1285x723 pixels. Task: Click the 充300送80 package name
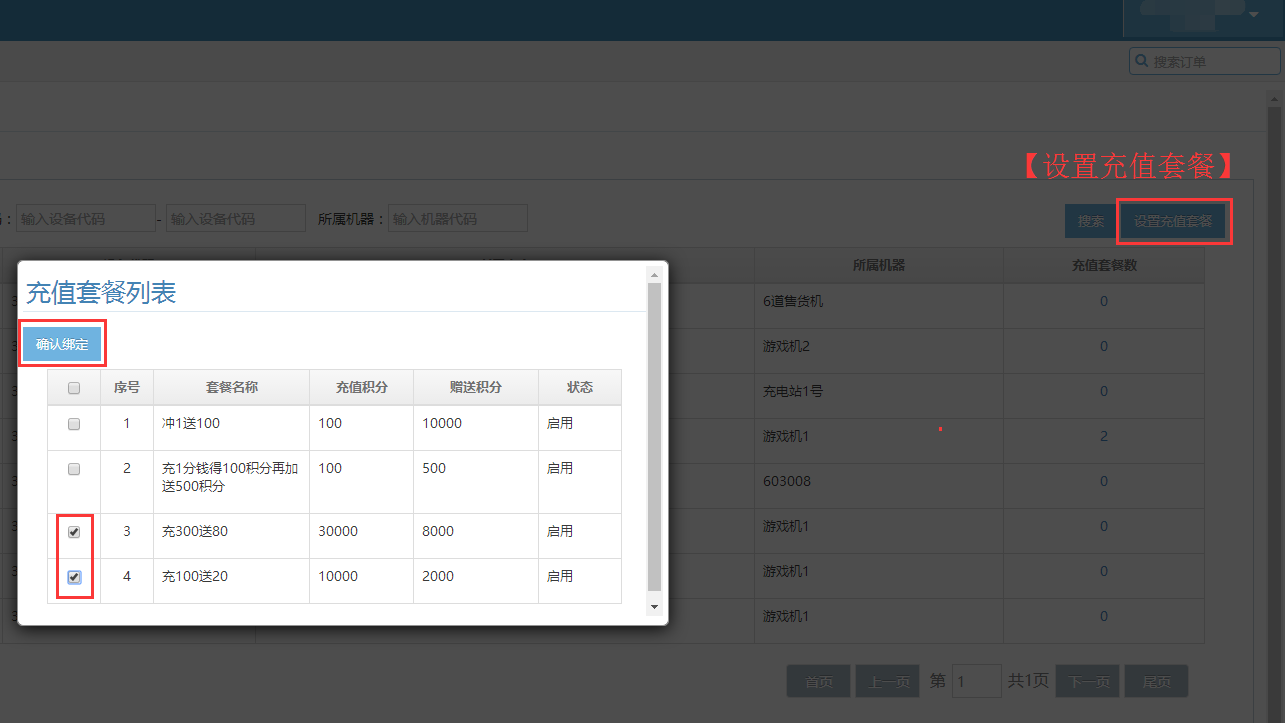(195, 532)
